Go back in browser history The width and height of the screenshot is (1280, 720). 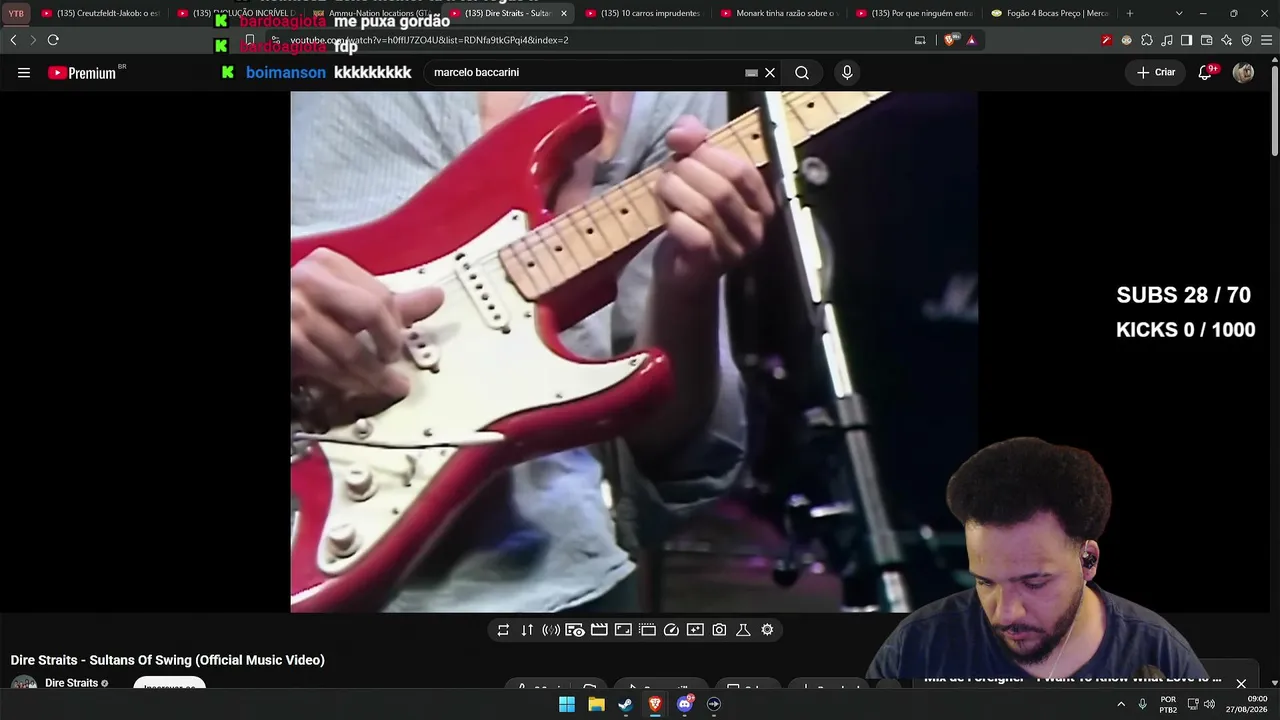(x=13, y=40)
